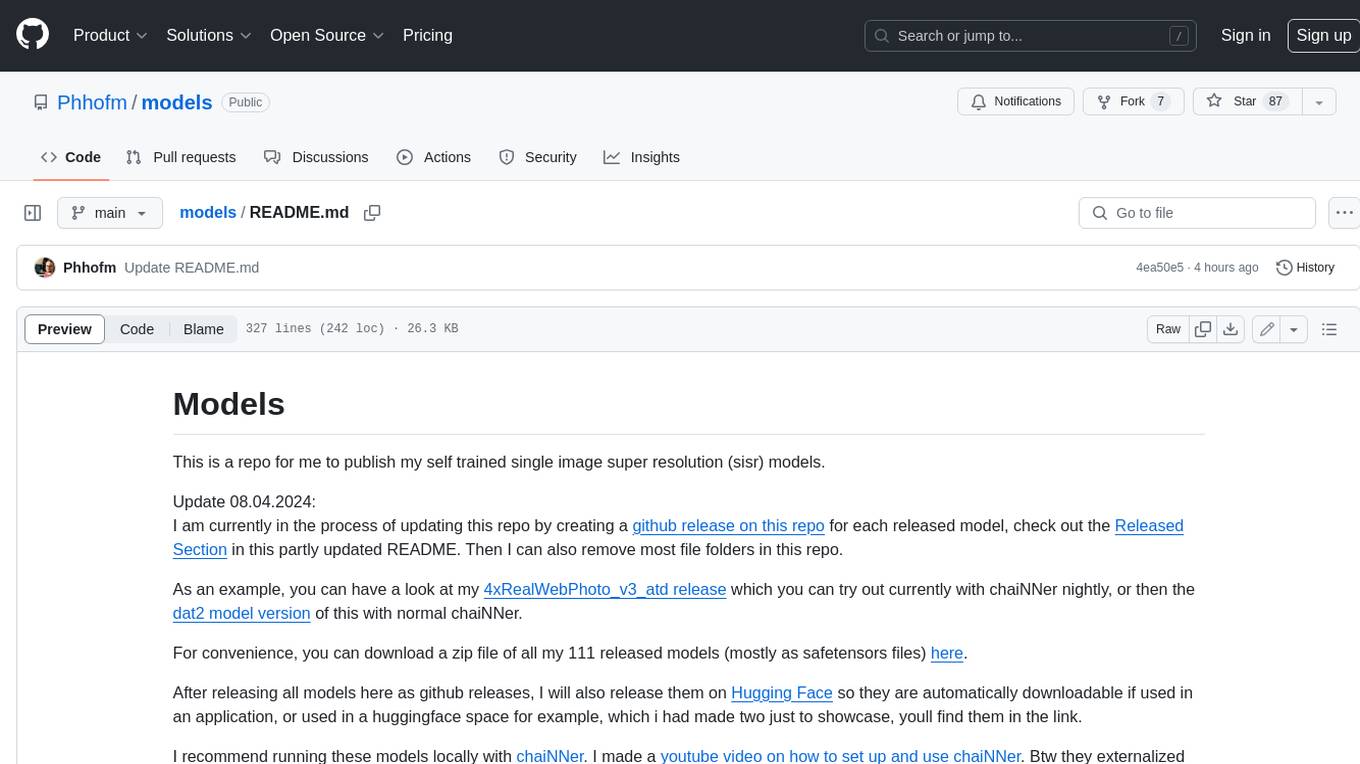This screenshot has height=764, width=1360.
Task: Select the Blame view
Action: (x=203, y=329)
